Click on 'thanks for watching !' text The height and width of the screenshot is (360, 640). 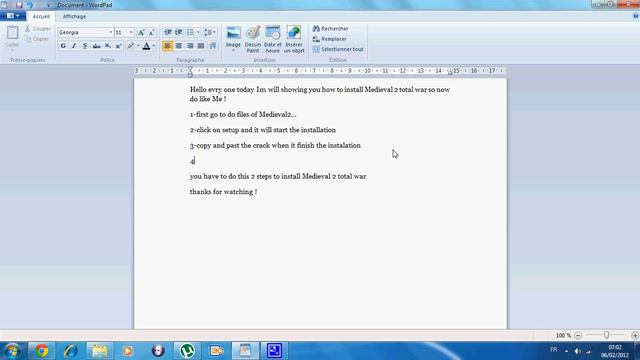223,191
